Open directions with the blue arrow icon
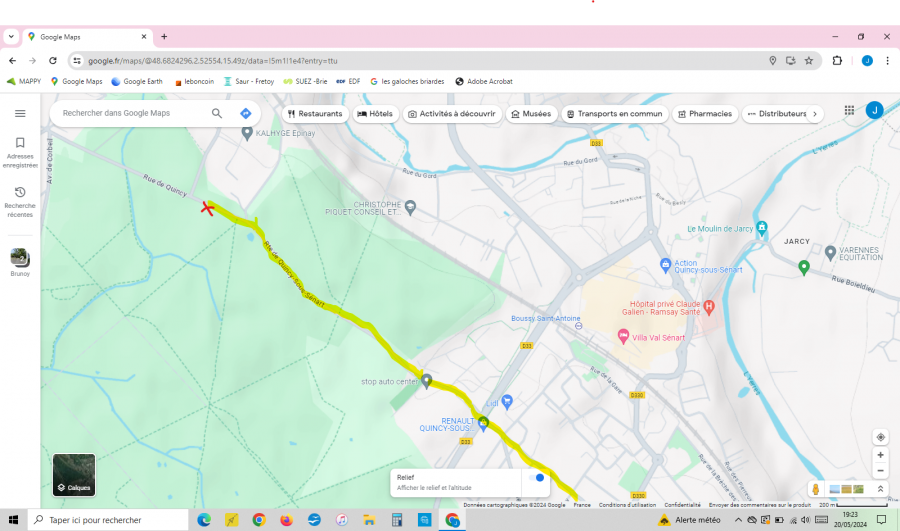Image resolution: width=900 pixels, height=531 pixels. 245,114
